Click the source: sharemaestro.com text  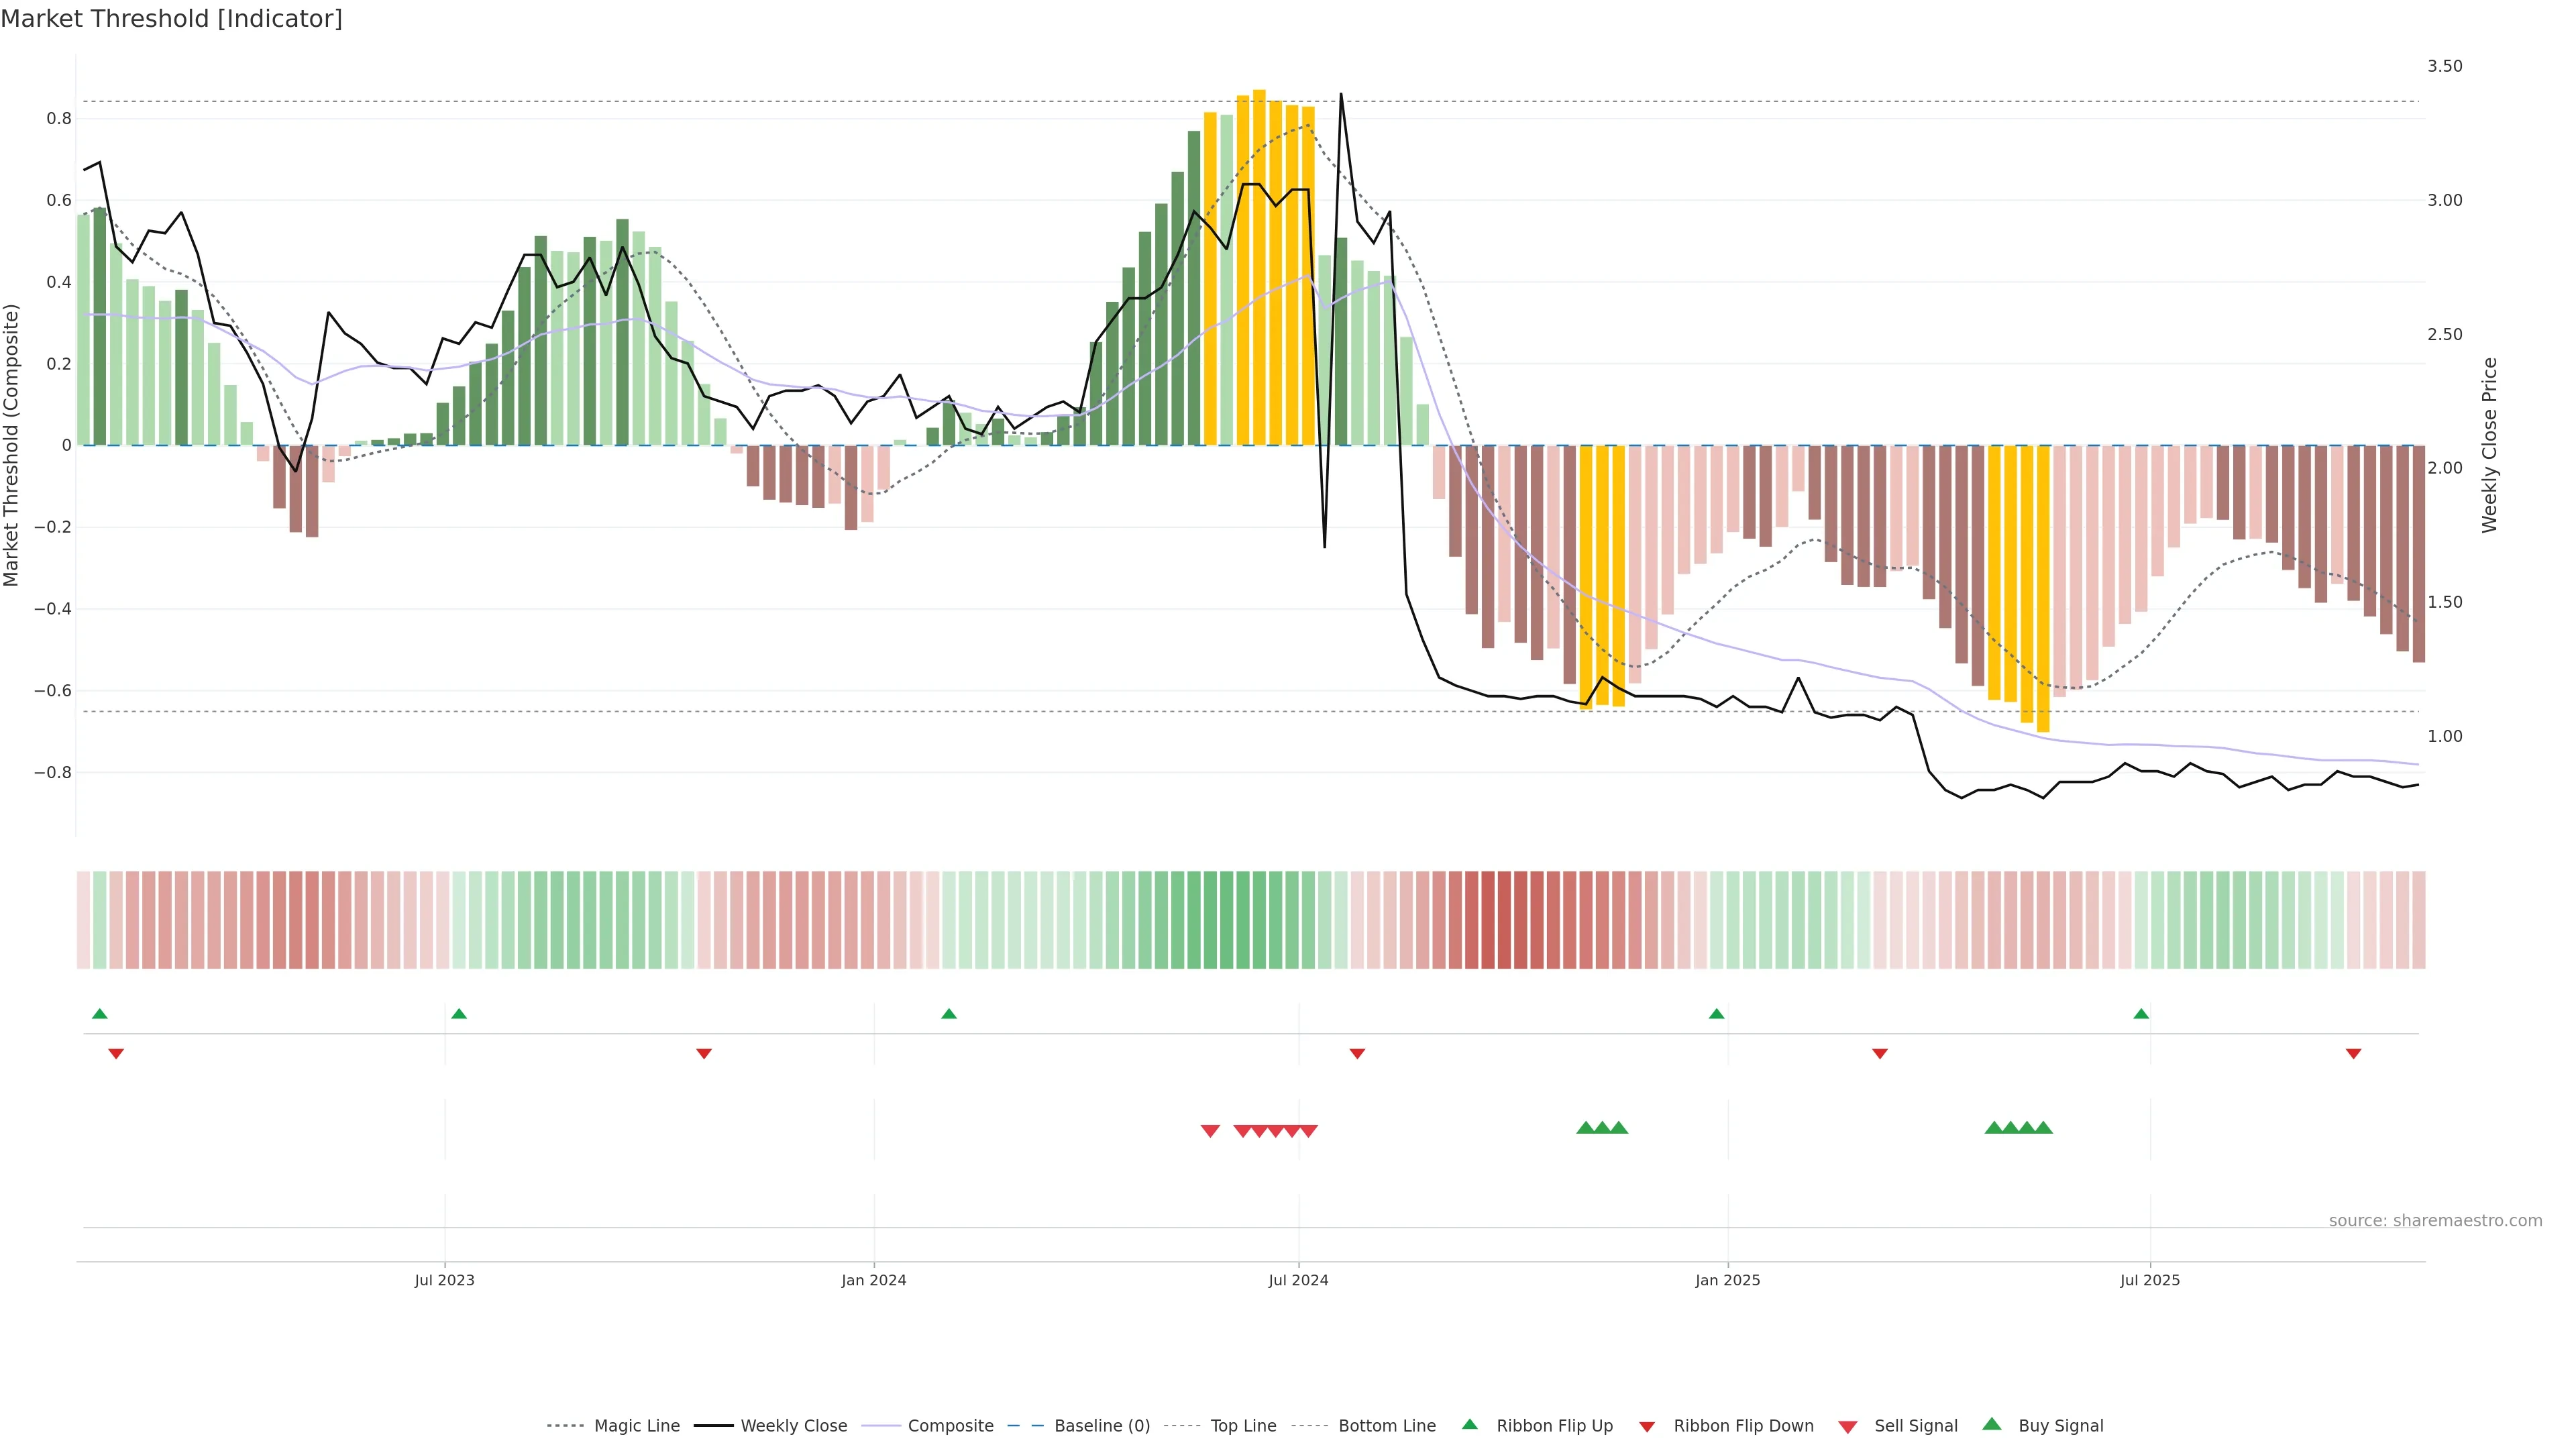pos(2435,1221)
